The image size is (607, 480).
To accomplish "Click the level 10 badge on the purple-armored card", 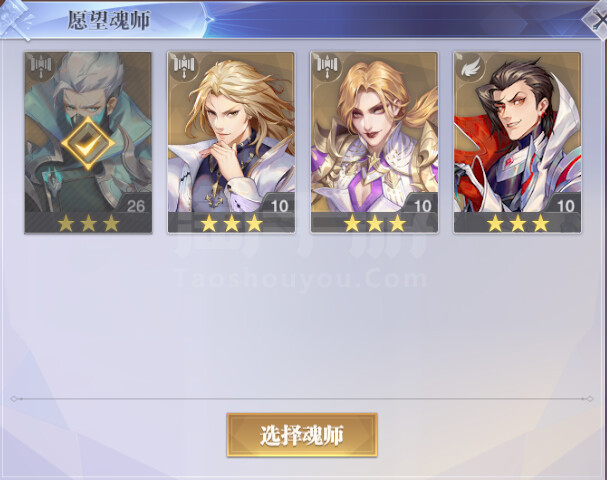I will (421, 204).
